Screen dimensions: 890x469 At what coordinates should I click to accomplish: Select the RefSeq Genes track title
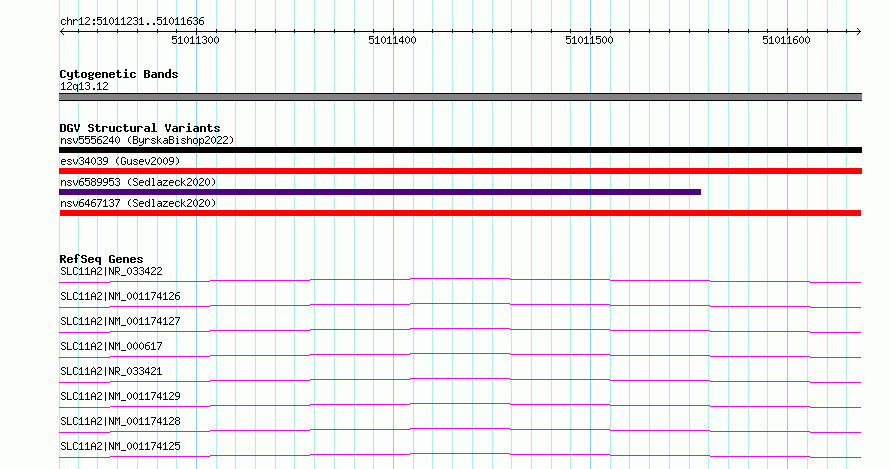101,259
